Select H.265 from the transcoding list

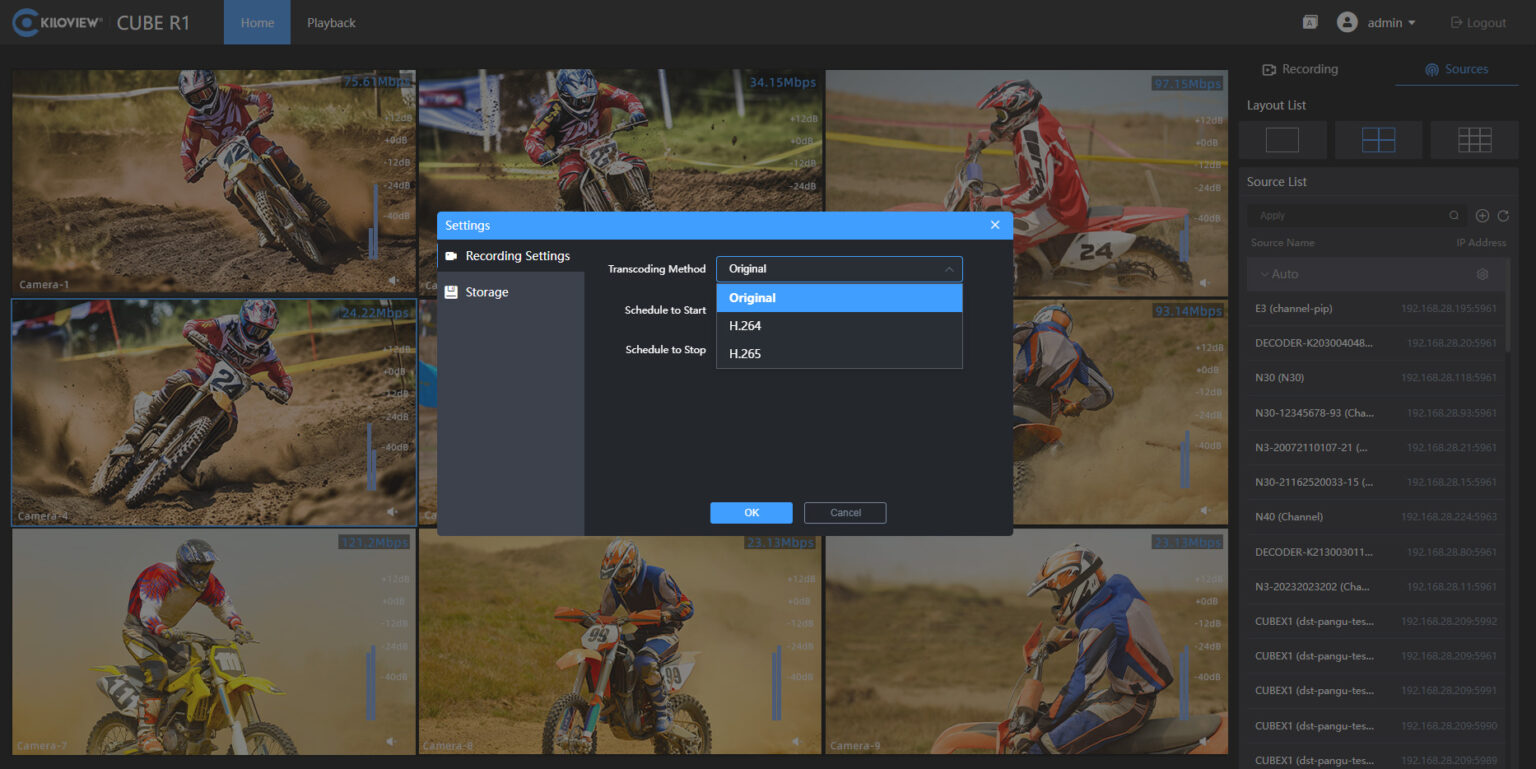[745, 354]
